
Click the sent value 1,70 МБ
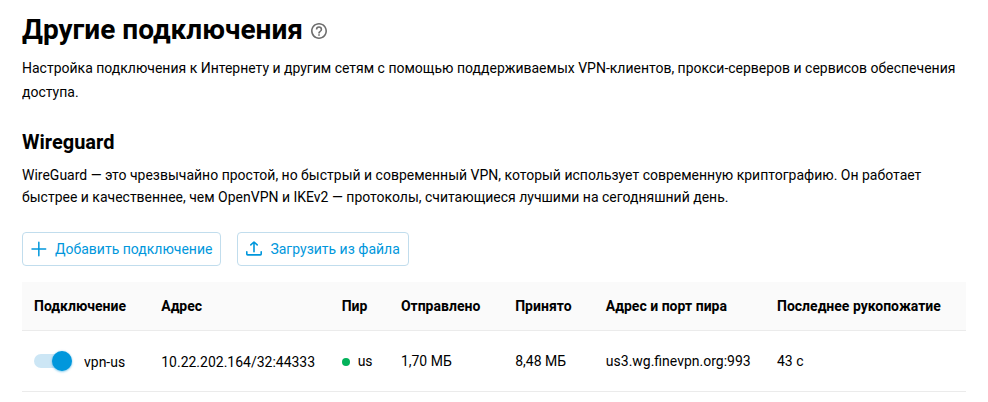pos(427,362)
